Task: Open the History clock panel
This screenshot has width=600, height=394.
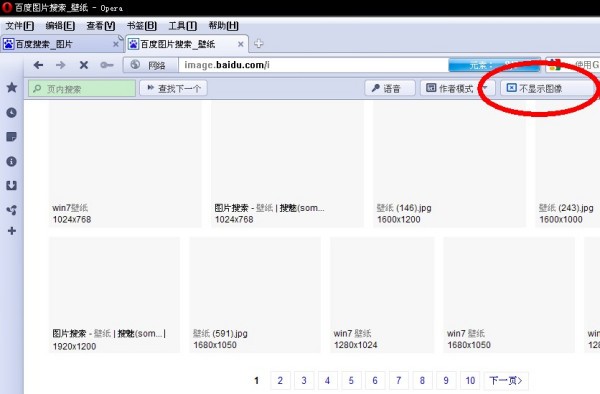Action: coord(11,112)
